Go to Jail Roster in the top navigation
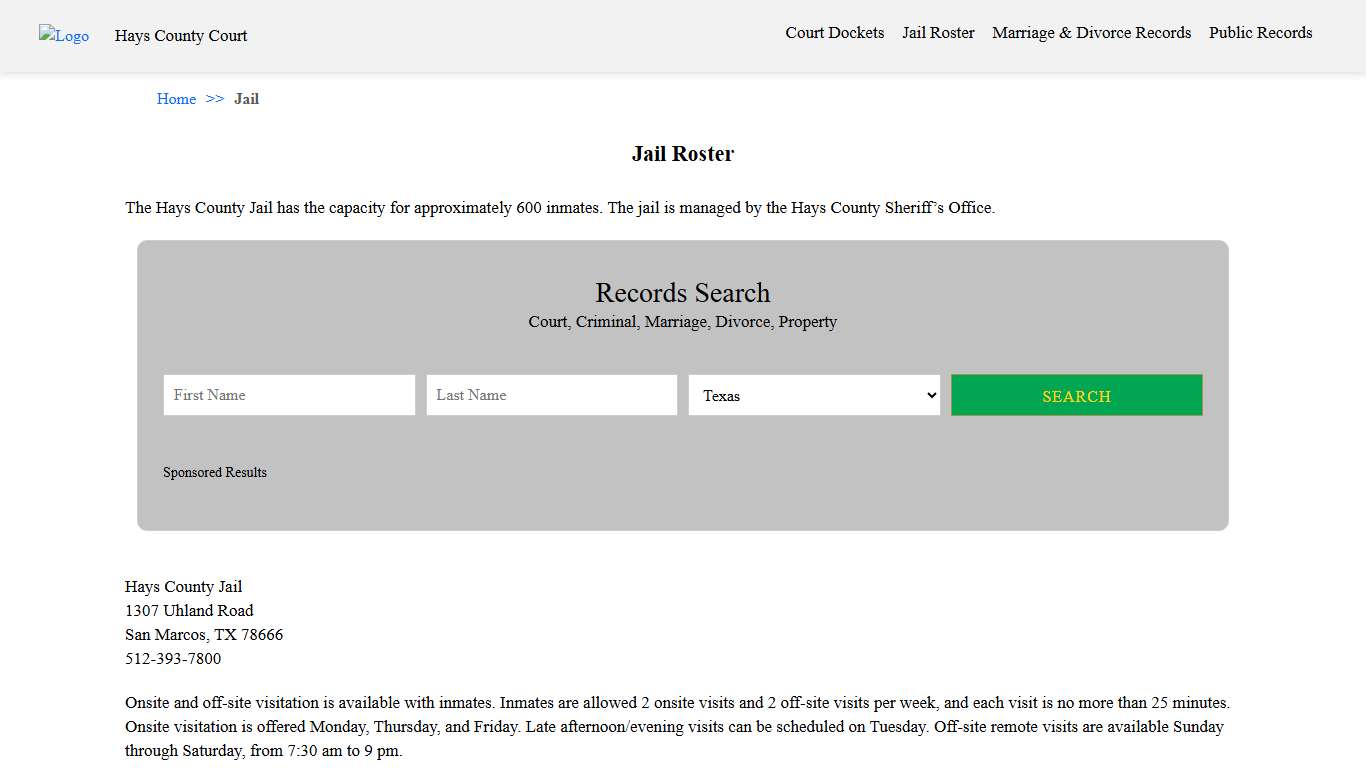The height and width of the screenshot is (768, 1366). tap(938, 33)
